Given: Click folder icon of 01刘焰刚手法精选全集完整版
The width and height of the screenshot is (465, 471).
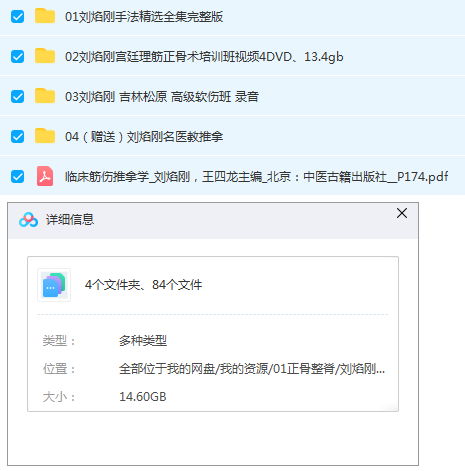Looking at the screenshot, I should (45, 16).
